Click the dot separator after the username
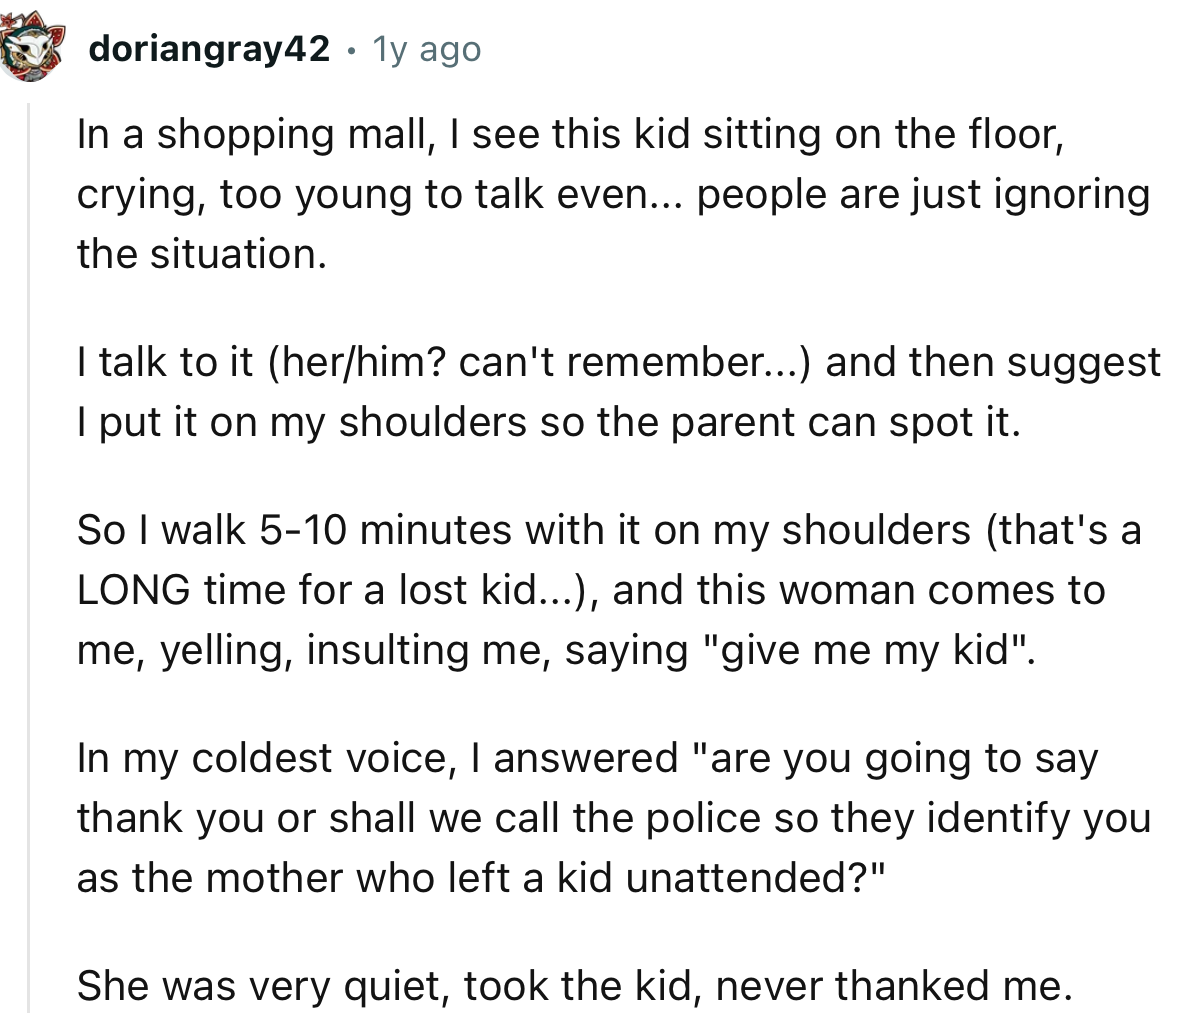The height and width of the screenshot is (1013, 1180). tap(352, 50)
